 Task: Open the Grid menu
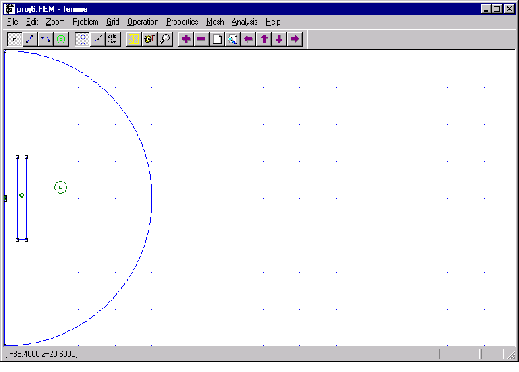(x=113, y=22)
